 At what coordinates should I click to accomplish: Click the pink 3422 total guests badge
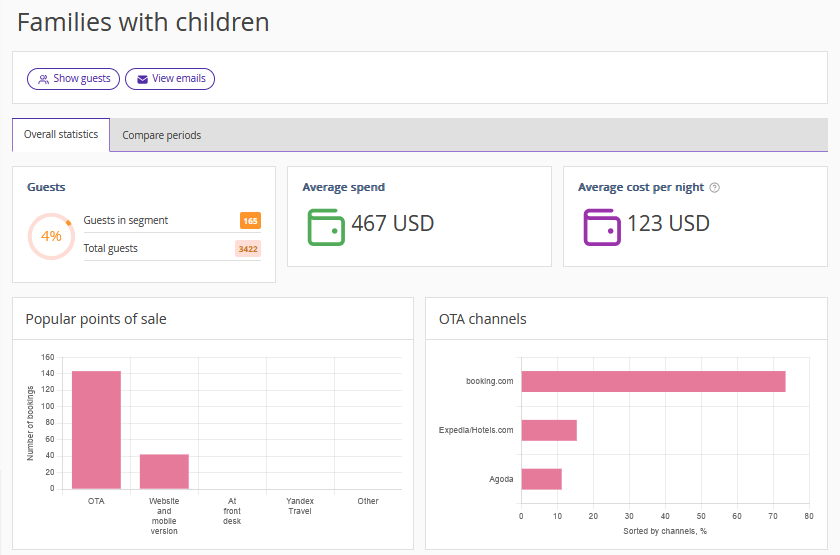pos(248,249)
